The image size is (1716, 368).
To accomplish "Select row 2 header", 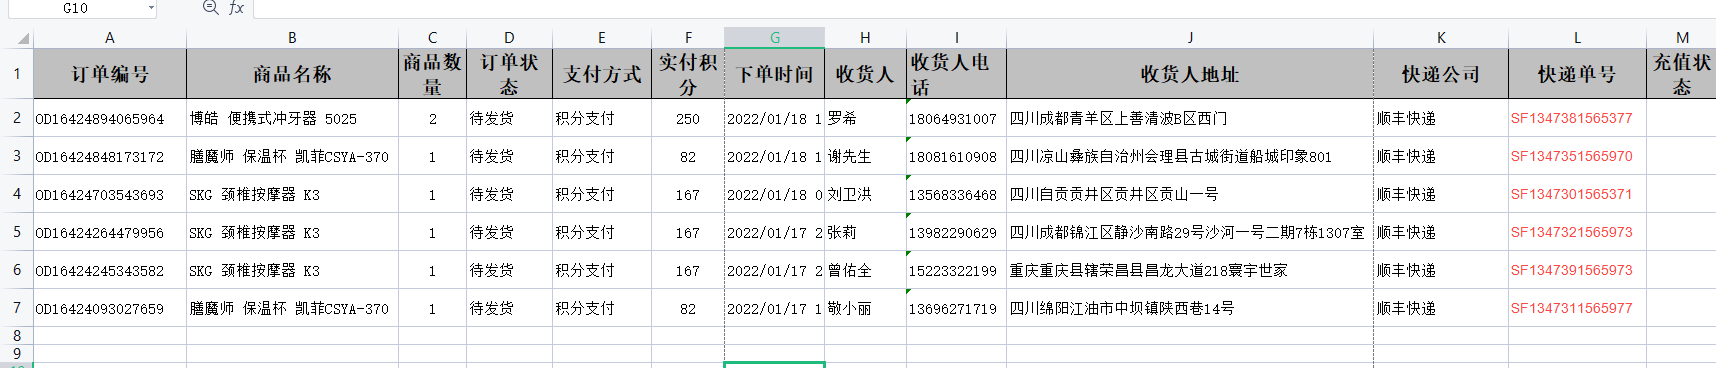I will click(17, 118).
